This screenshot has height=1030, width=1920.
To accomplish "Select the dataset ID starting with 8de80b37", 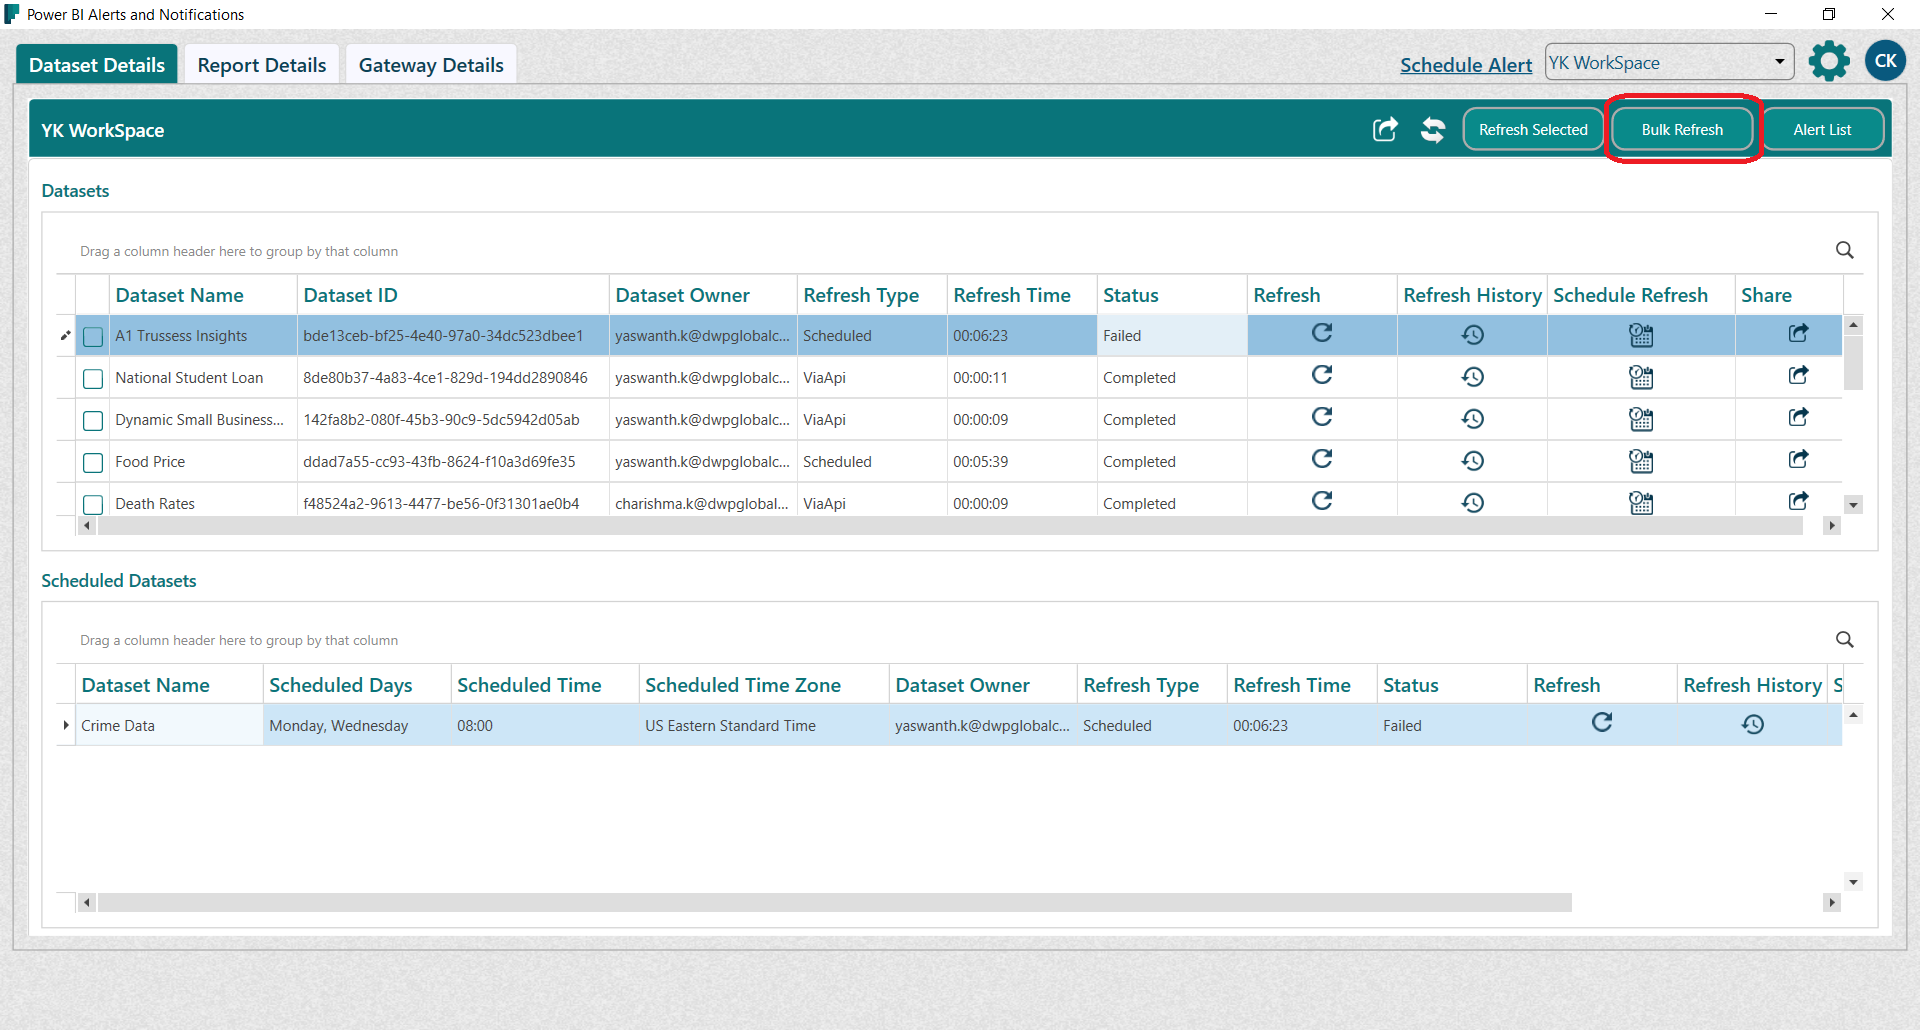I will point(453,378).
